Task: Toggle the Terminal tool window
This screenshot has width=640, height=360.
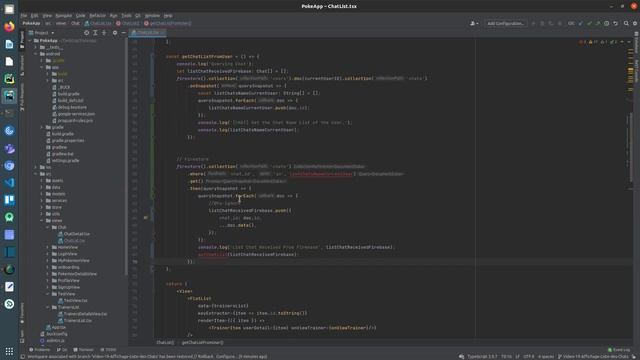Action: pyautogui.click(x=83, y=350)
